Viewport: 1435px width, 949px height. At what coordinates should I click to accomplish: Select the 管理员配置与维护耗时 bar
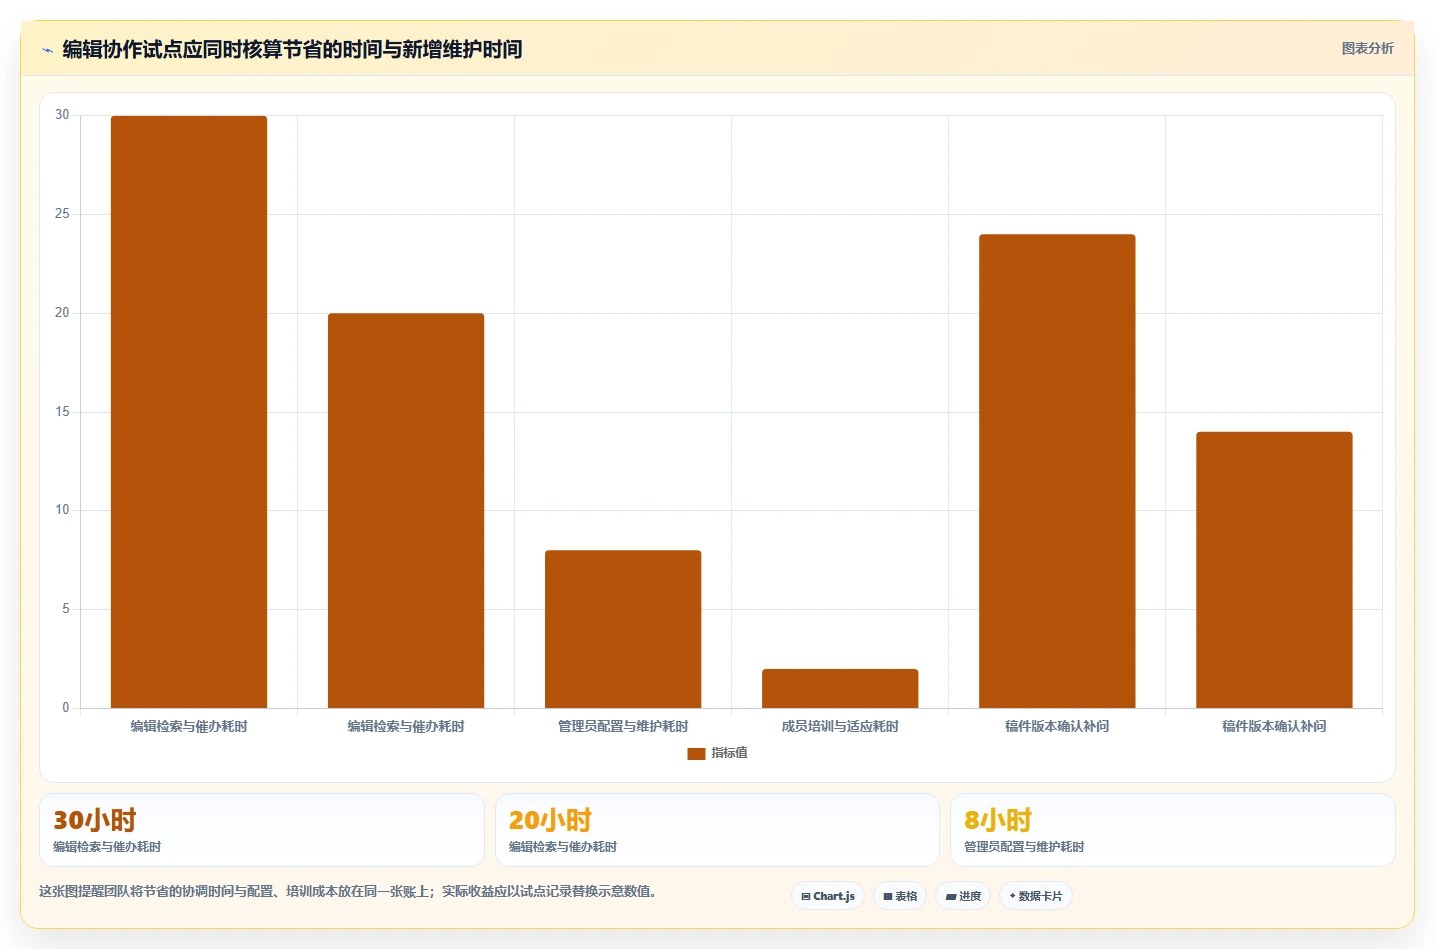(x=623, y=629)
